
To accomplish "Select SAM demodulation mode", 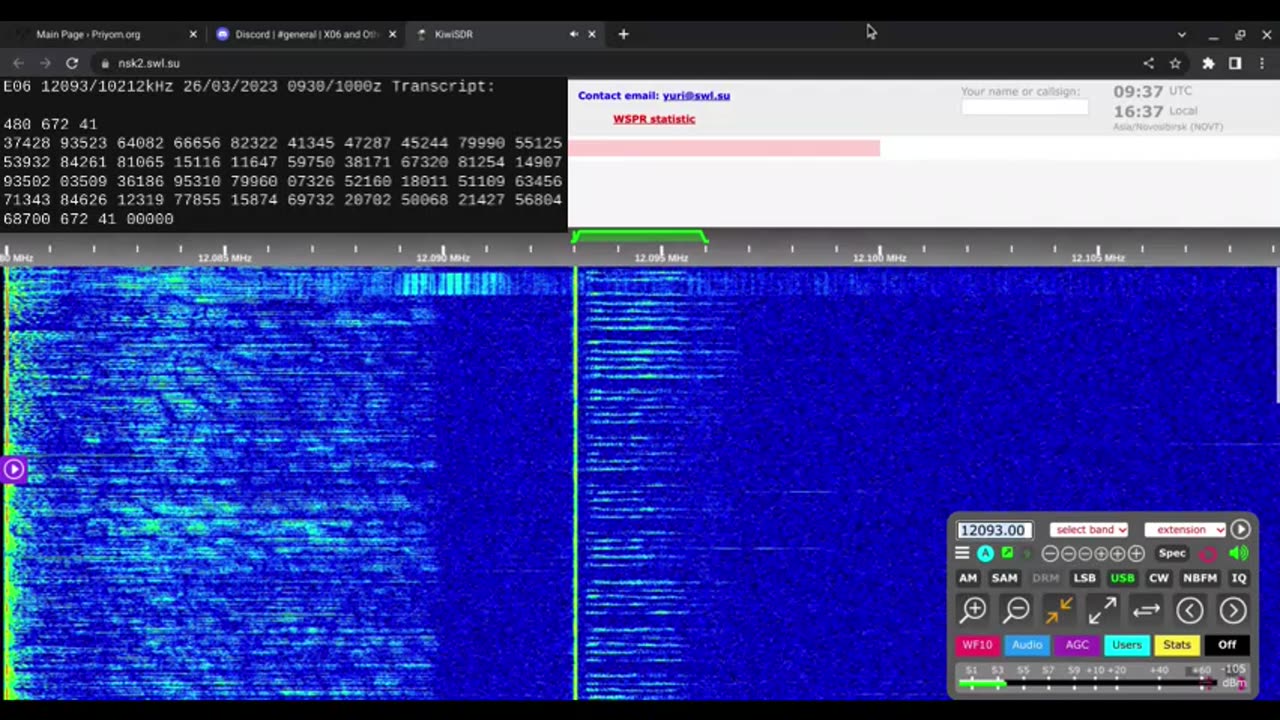I will [1004, 578].
